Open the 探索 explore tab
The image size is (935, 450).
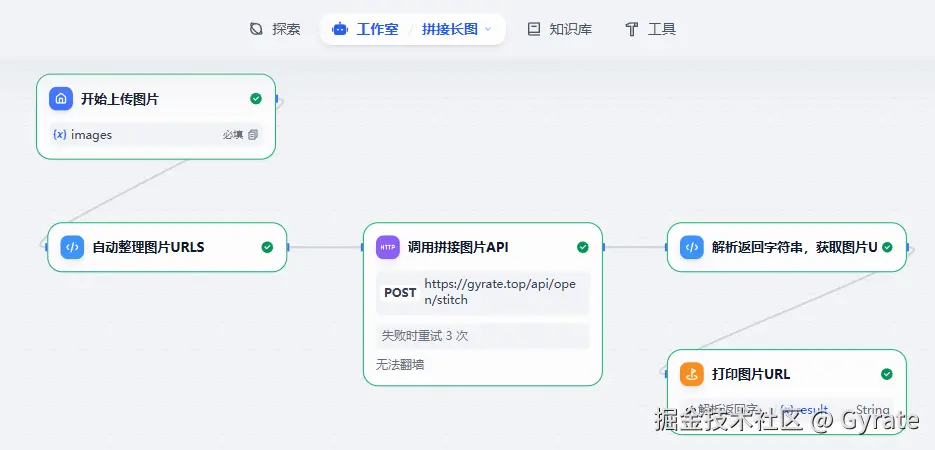coord(275,29)
